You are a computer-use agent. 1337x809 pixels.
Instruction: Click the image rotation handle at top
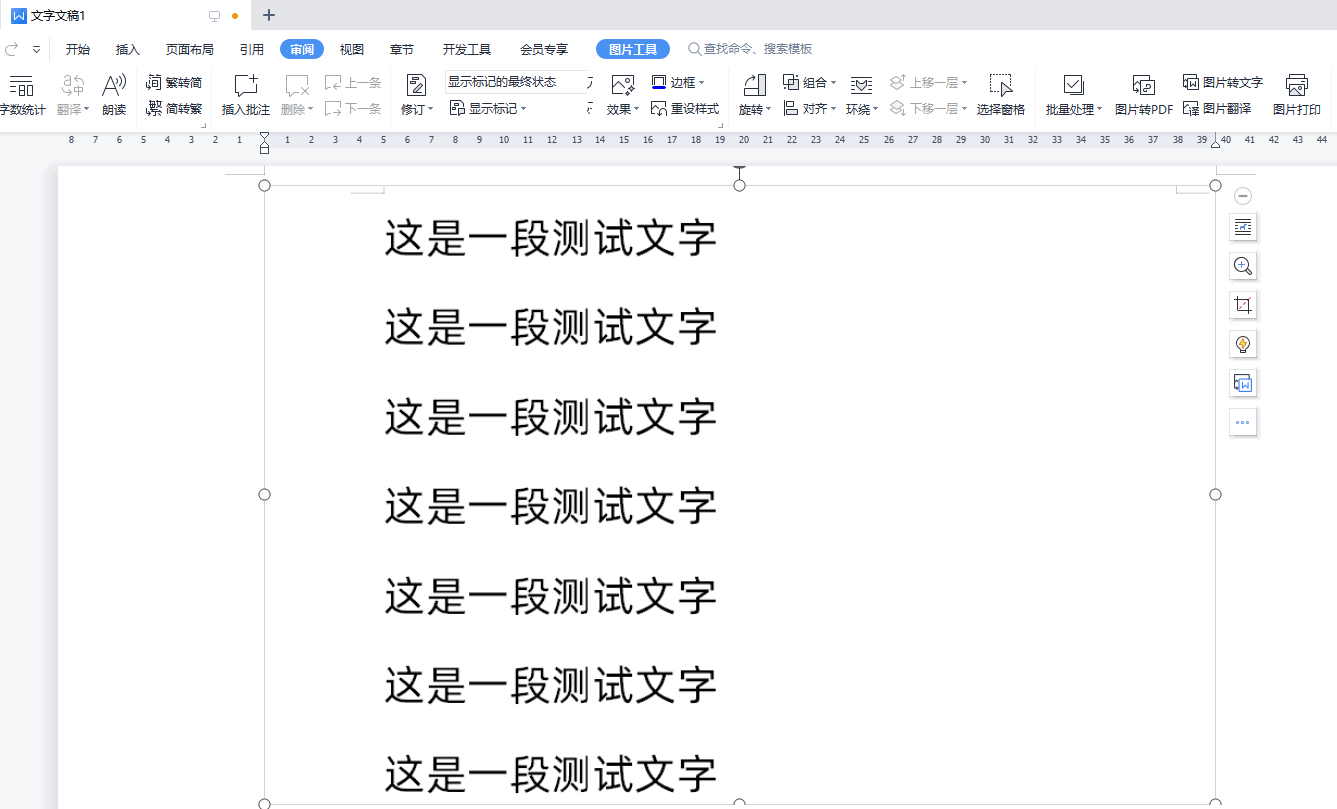coord(740,168)
